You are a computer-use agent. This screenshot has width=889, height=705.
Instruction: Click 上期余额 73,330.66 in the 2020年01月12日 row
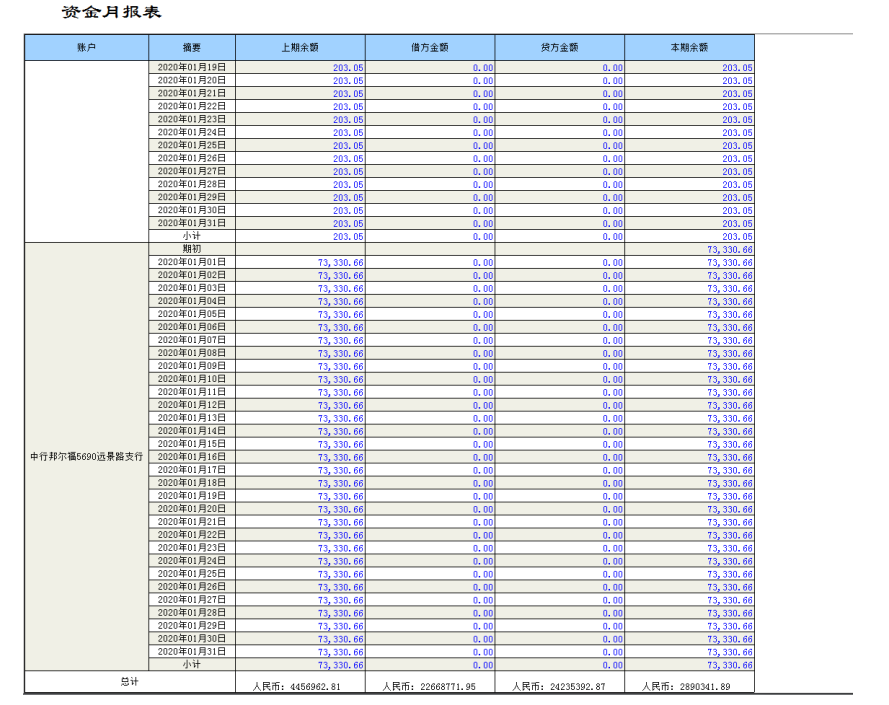click(341, 406)
